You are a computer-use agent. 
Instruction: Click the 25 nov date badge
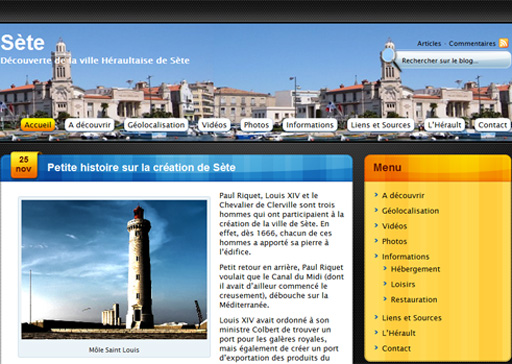24,165
